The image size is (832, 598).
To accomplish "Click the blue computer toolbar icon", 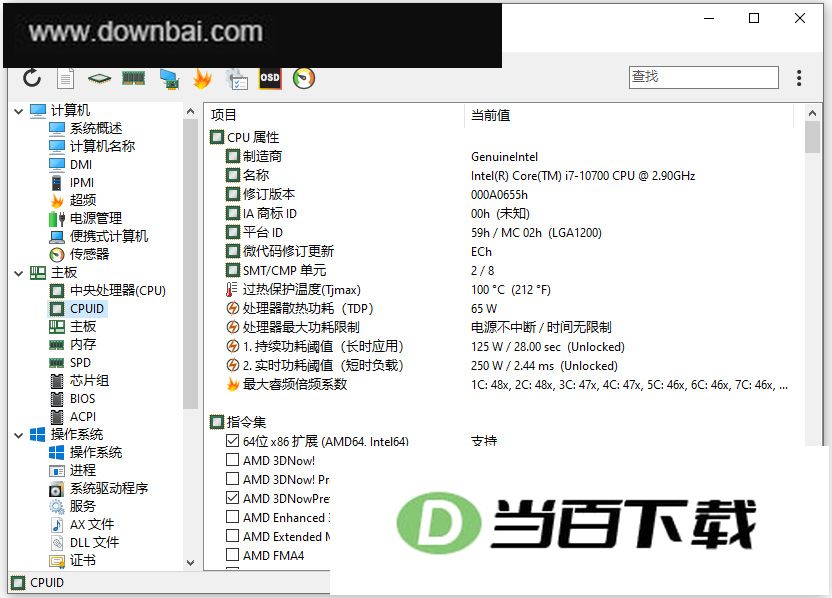I will tap(169, 79).
